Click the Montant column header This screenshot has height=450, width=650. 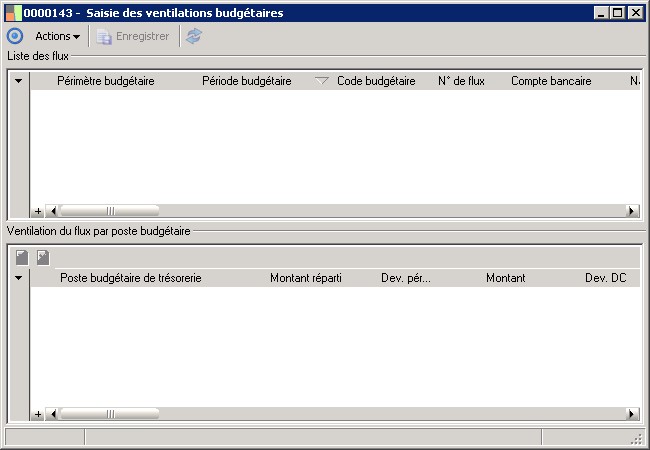506,278
